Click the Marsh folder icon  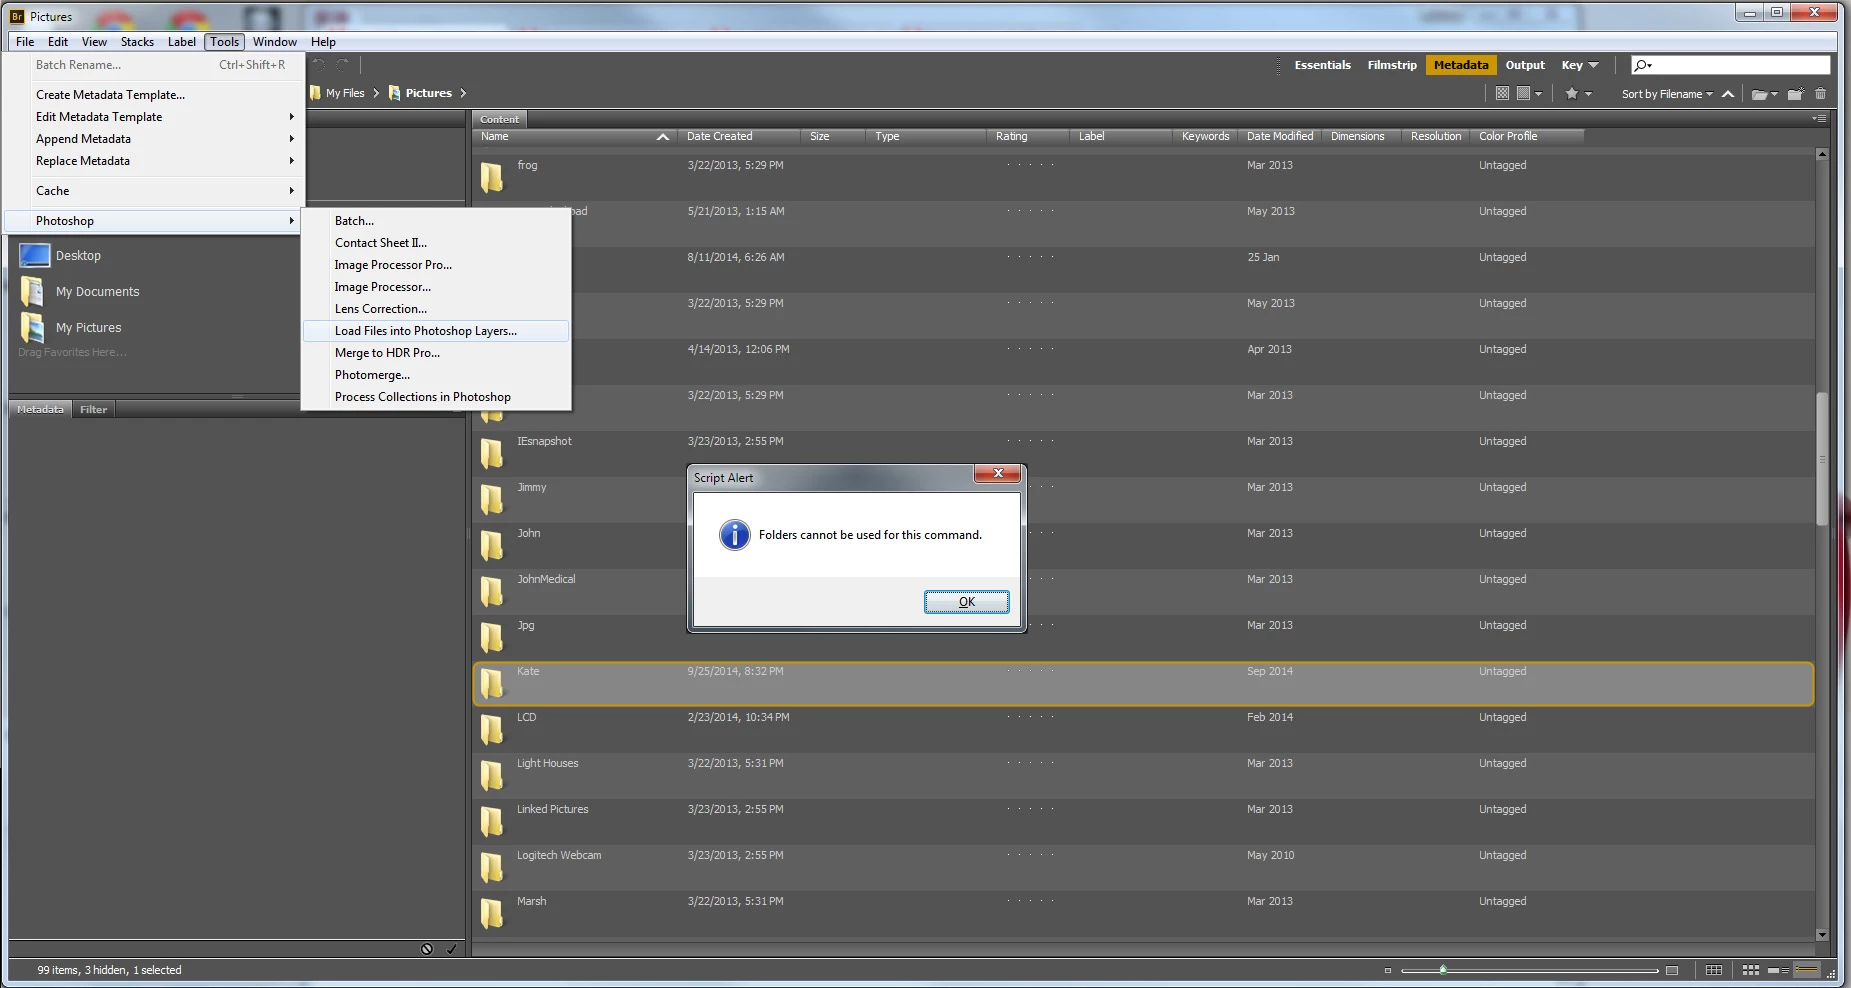(x=492, y=913)
